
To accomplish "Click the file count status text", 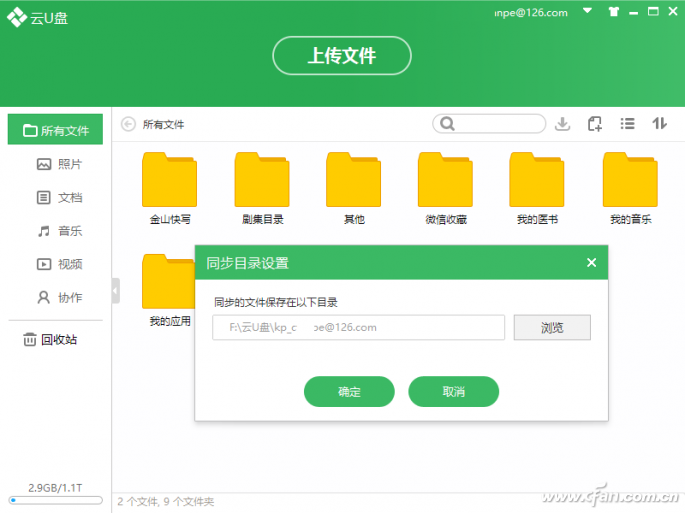I will (x=166, y=502).
